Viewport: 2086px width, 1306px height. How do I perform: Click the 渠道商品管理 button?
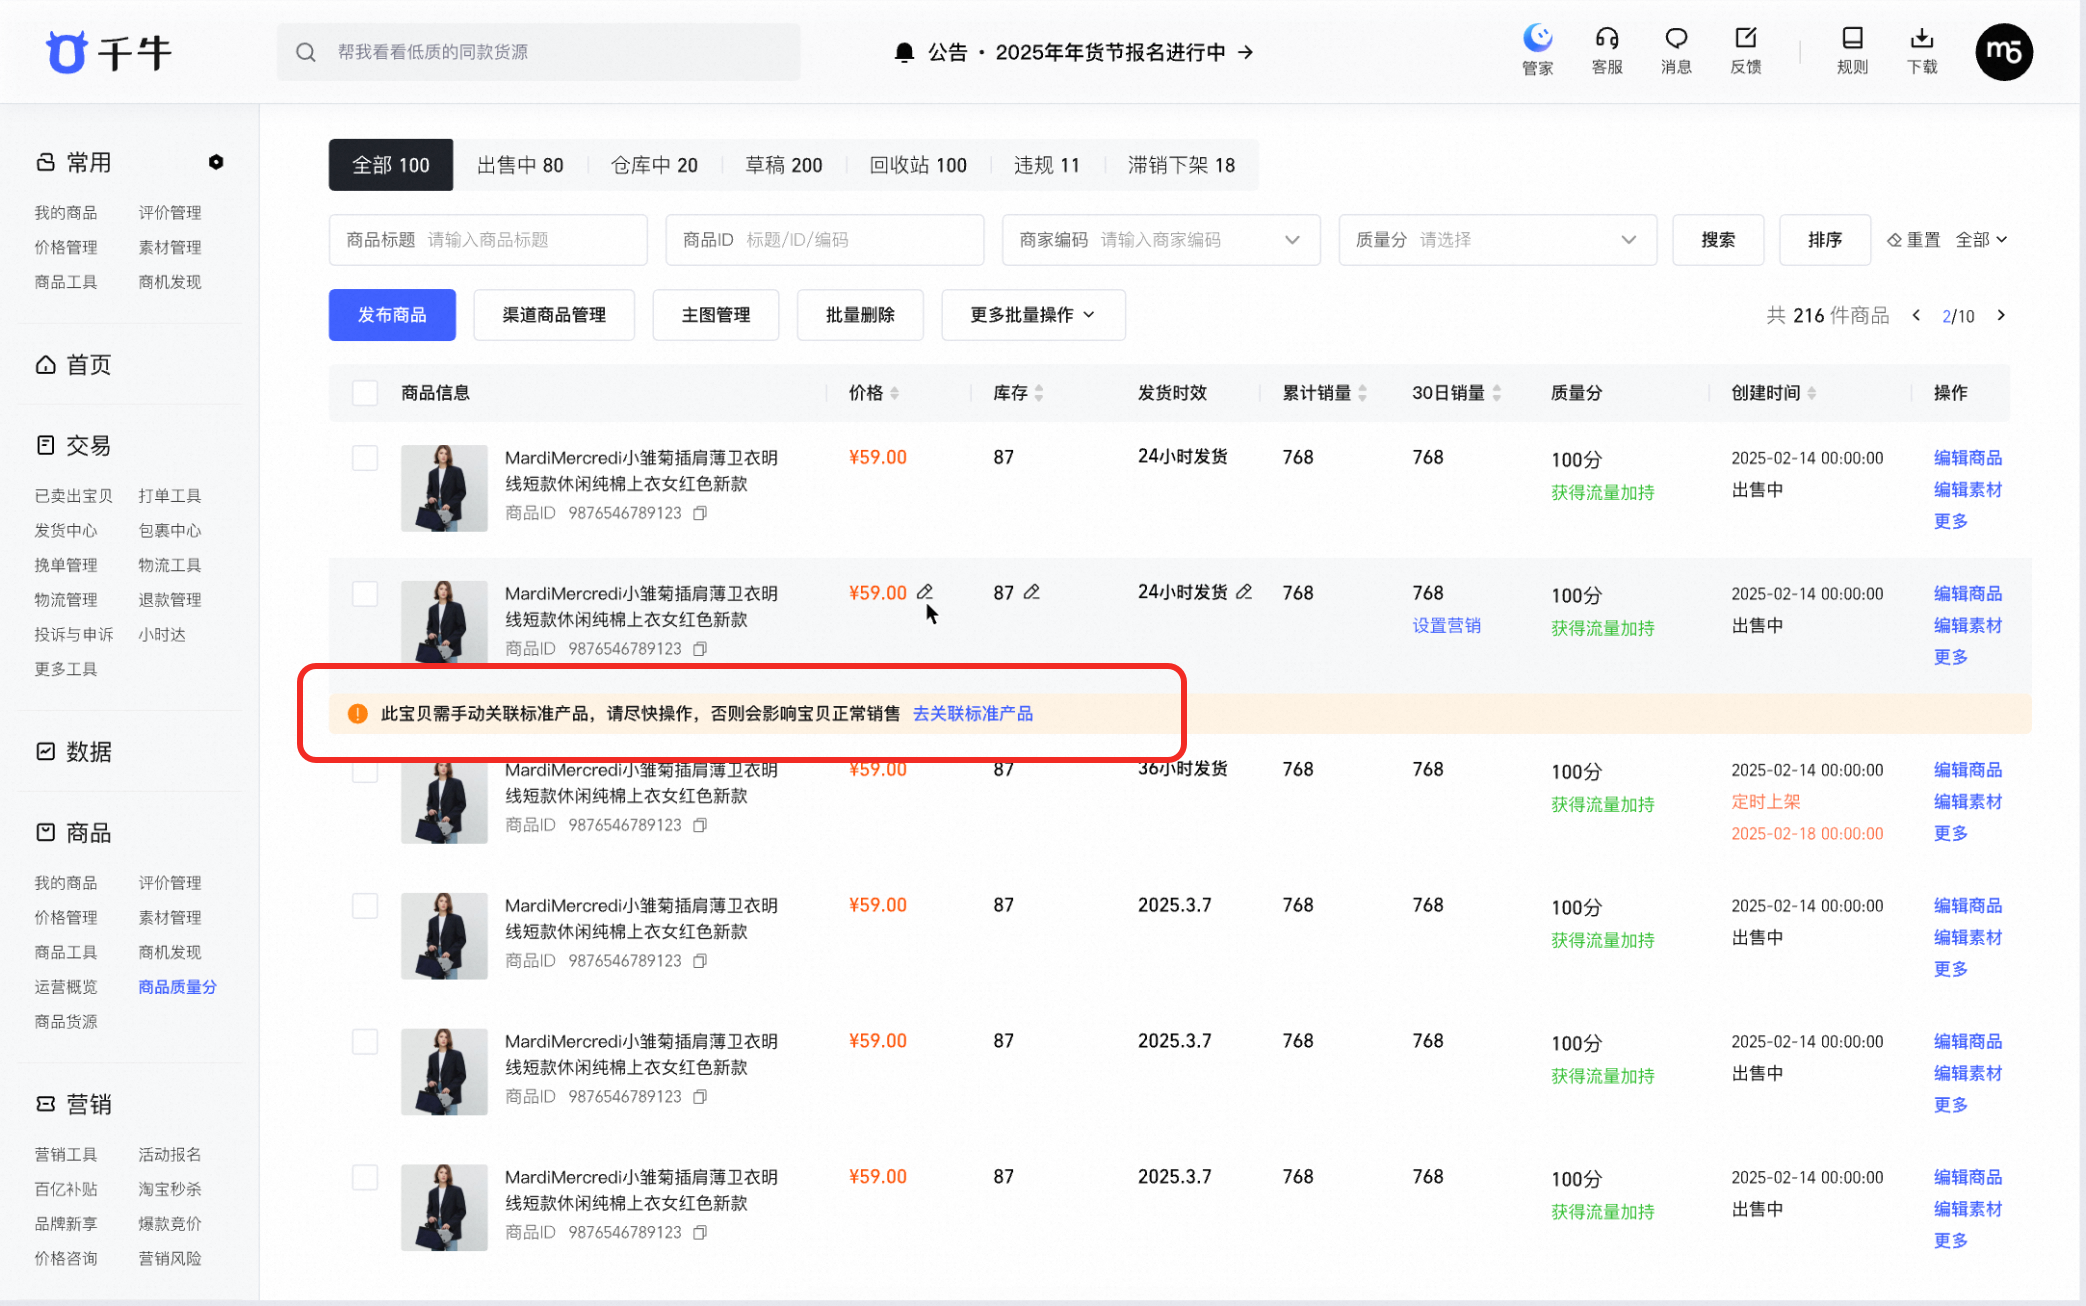(x=554, y=315)
